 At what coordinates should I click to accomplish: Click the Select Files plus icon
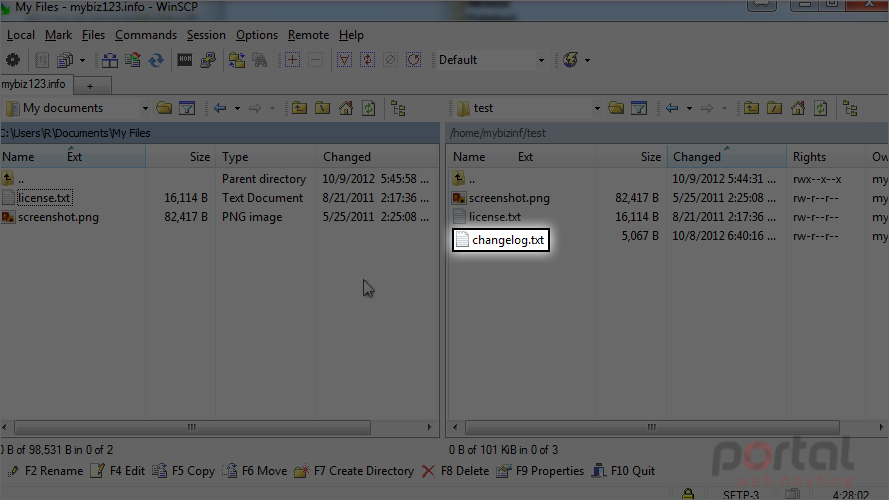(x=293, y=60)
